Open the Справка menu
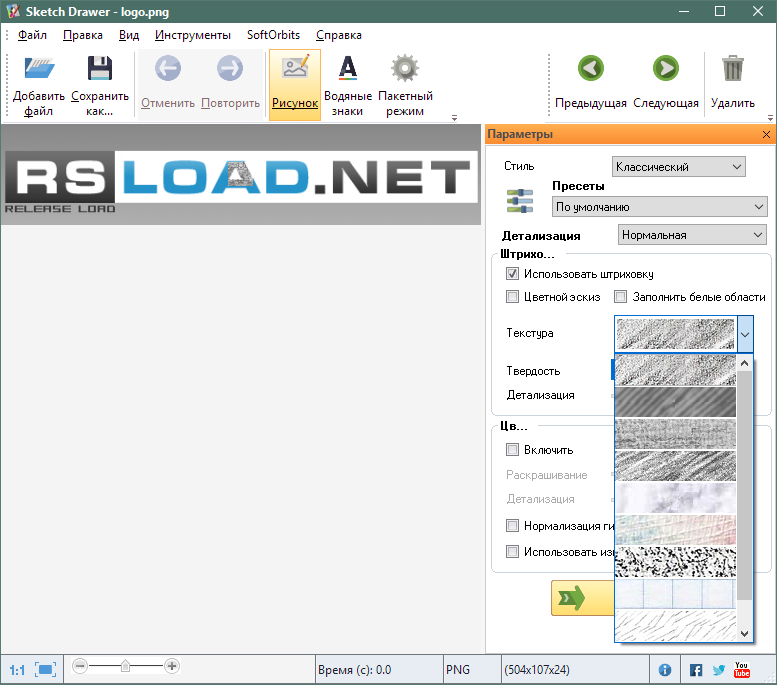Screen dimensions: 777x685 click(339, 35)
